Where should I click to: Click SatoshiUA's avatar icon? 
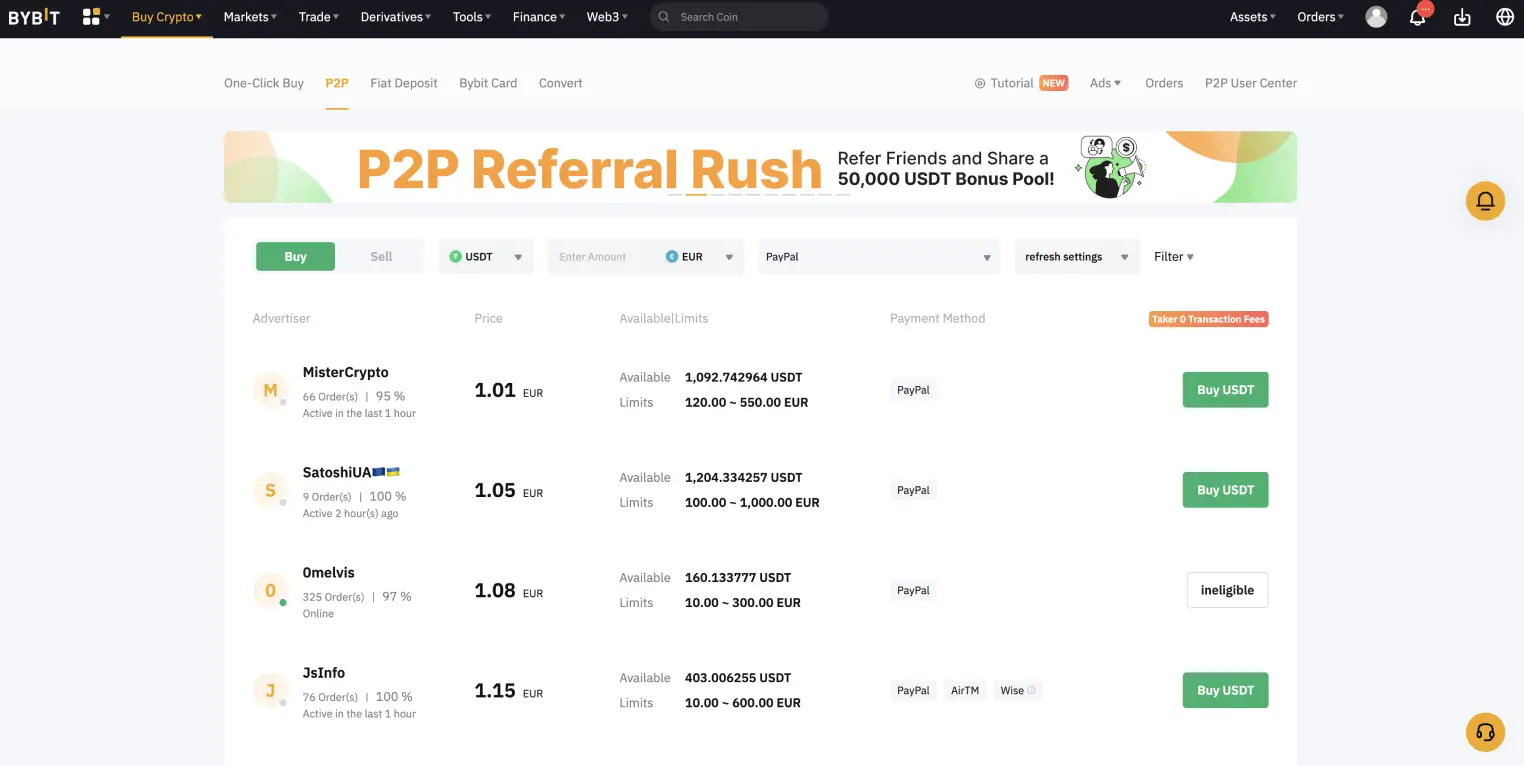(x=270, y=490)
